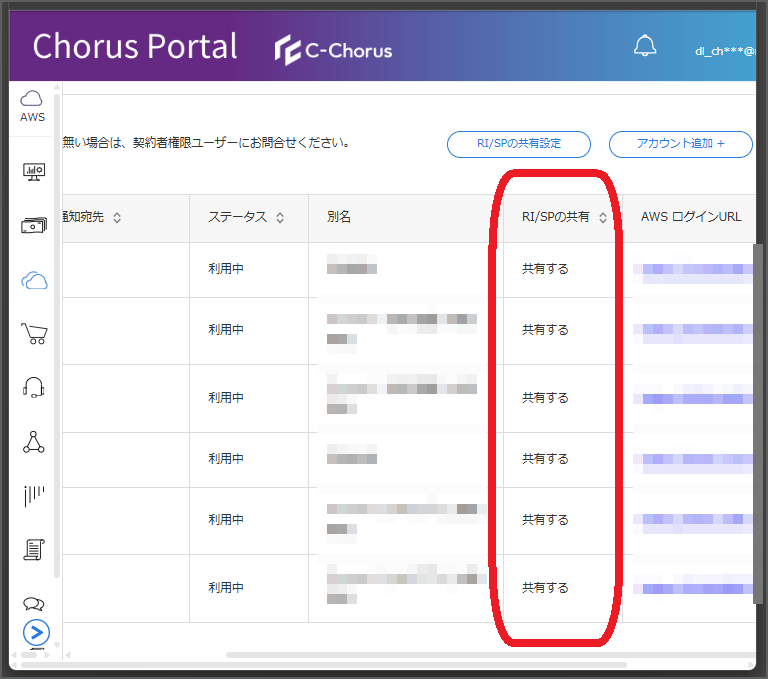This screenshot has height=679, width=768.
Task: Open the chat bubbles icon in sidebar
Action: coord(34,604)
